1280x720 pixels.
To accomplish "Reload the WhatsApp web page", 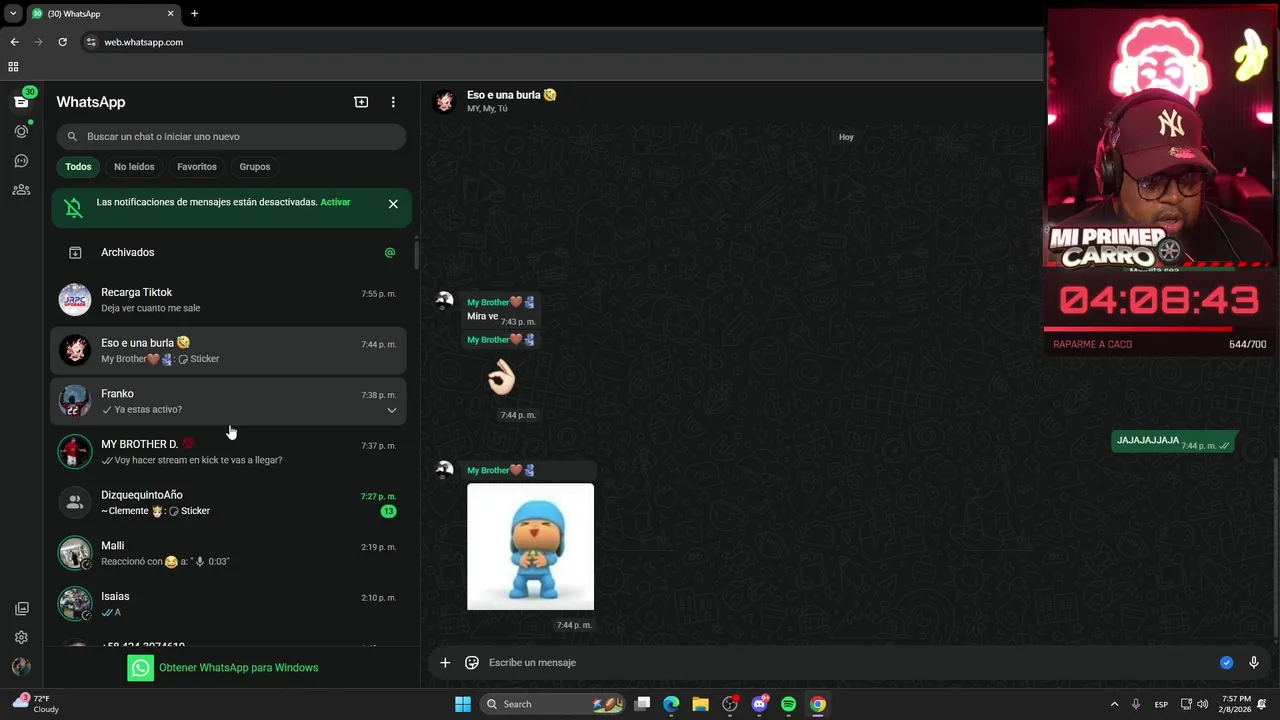I will 62,42.
